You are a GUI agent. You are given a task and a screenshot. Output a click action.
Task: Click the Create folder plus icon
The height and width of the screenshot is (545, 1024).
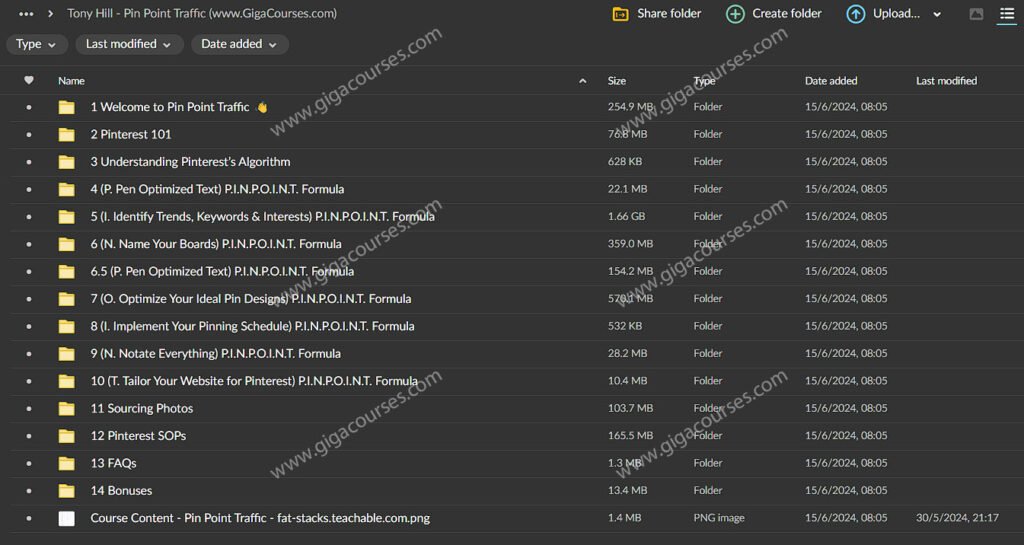735,14
